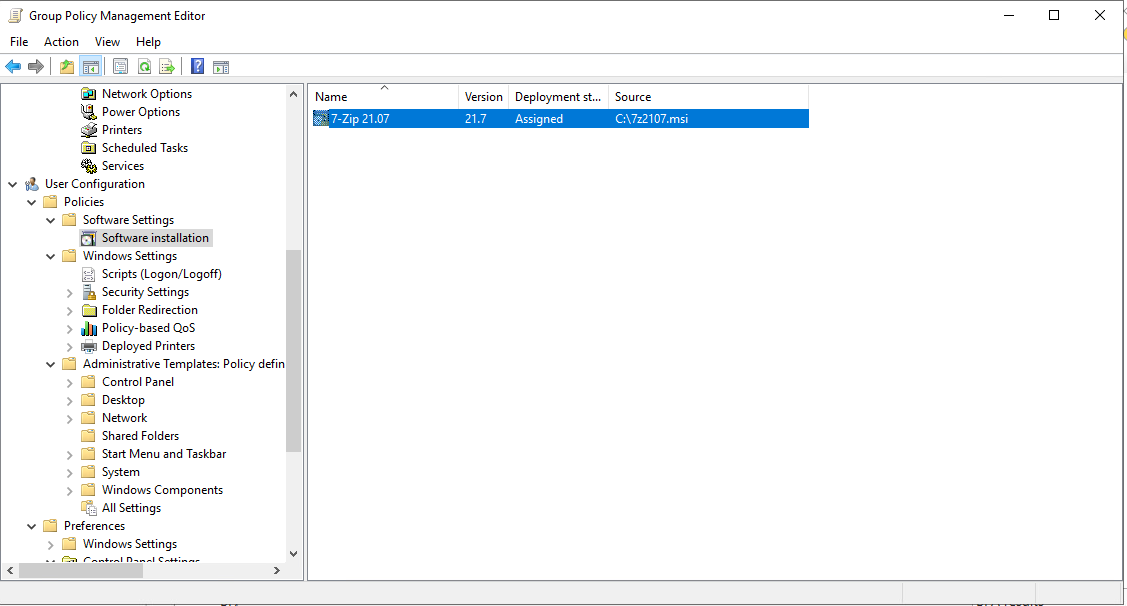This screenshot has width=1127, height=606.
Task: Click the tree scroll right arrow
Action: click(277, 570)
